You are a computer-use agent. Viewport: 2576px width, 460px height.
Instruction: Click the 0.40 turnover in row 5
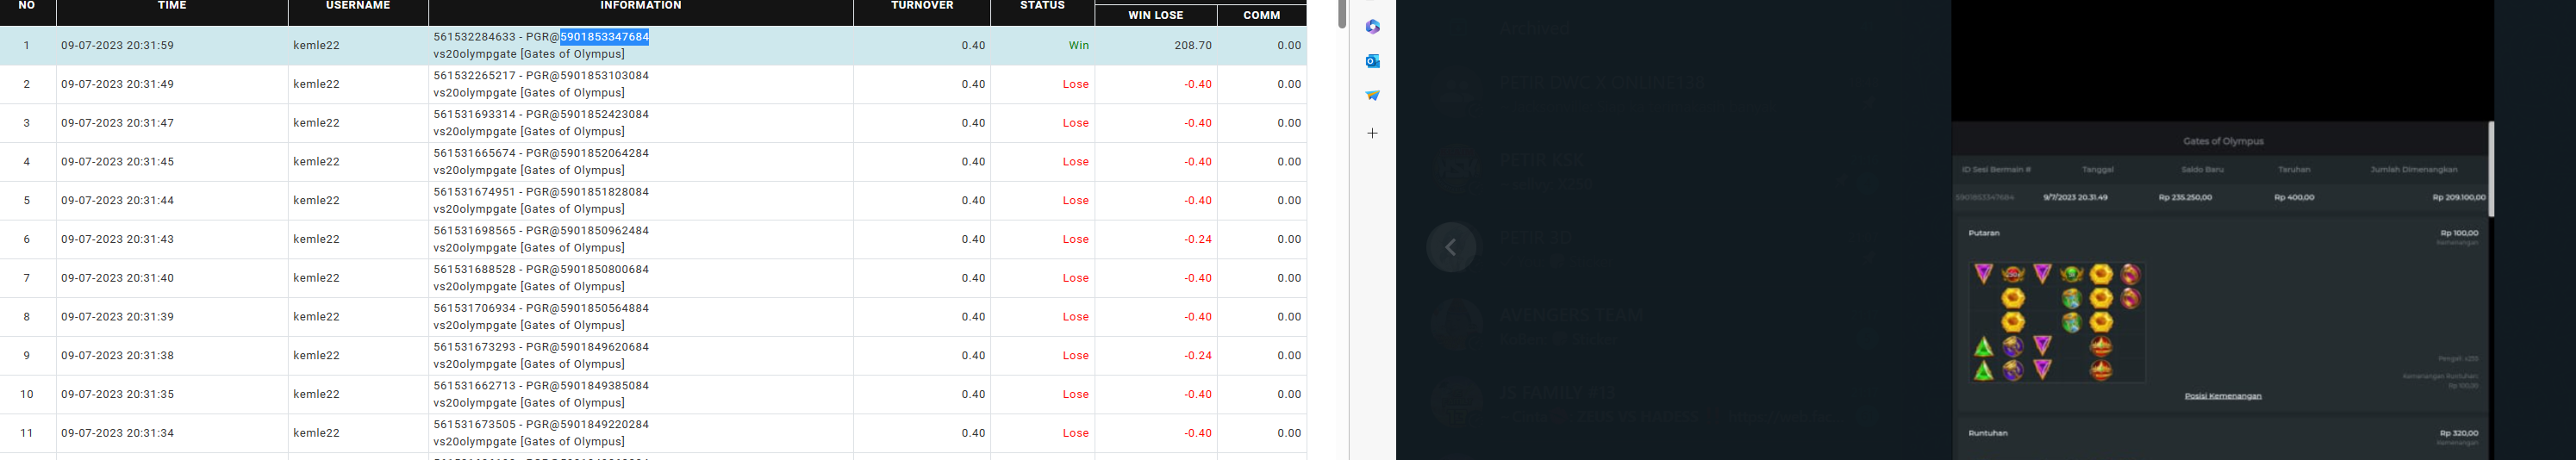(973, 200)
